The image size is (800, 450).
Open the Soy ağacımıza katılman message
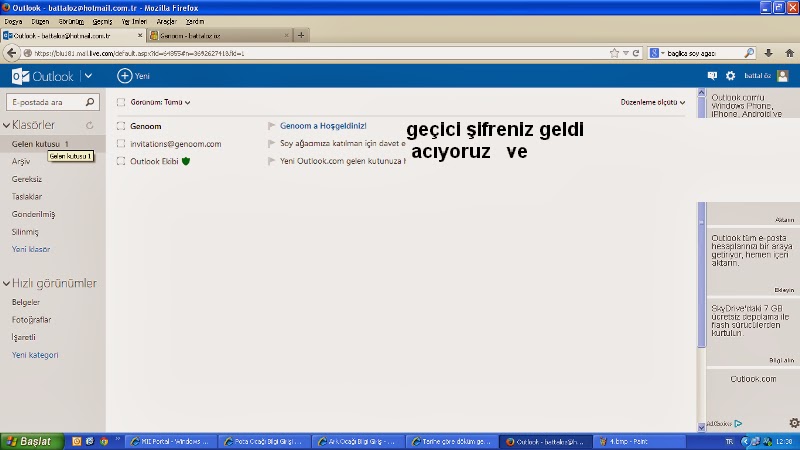point(342,143)
